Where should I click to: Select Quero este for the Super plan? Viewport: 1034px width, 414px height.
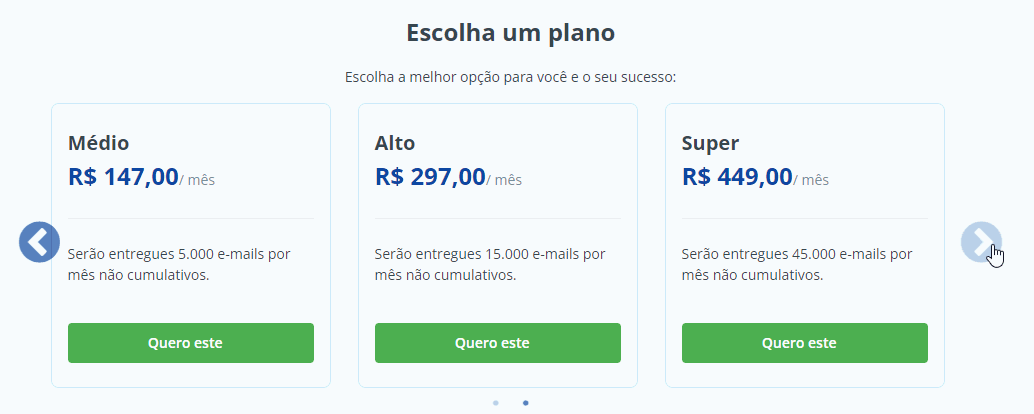[x=804, y=343]
